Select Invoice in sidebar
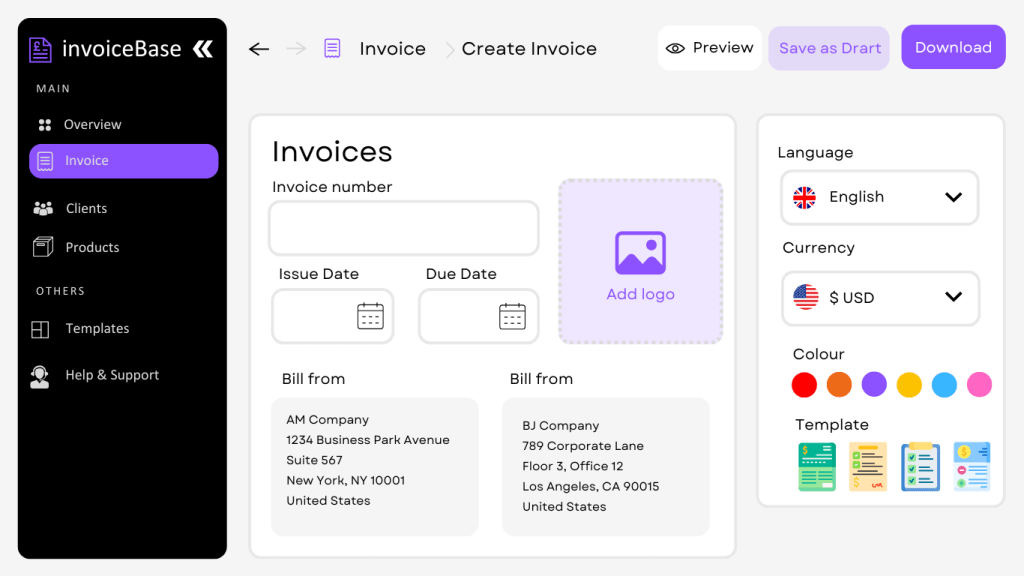This screenshot has height=576, width=1024. tap(123, 161)
